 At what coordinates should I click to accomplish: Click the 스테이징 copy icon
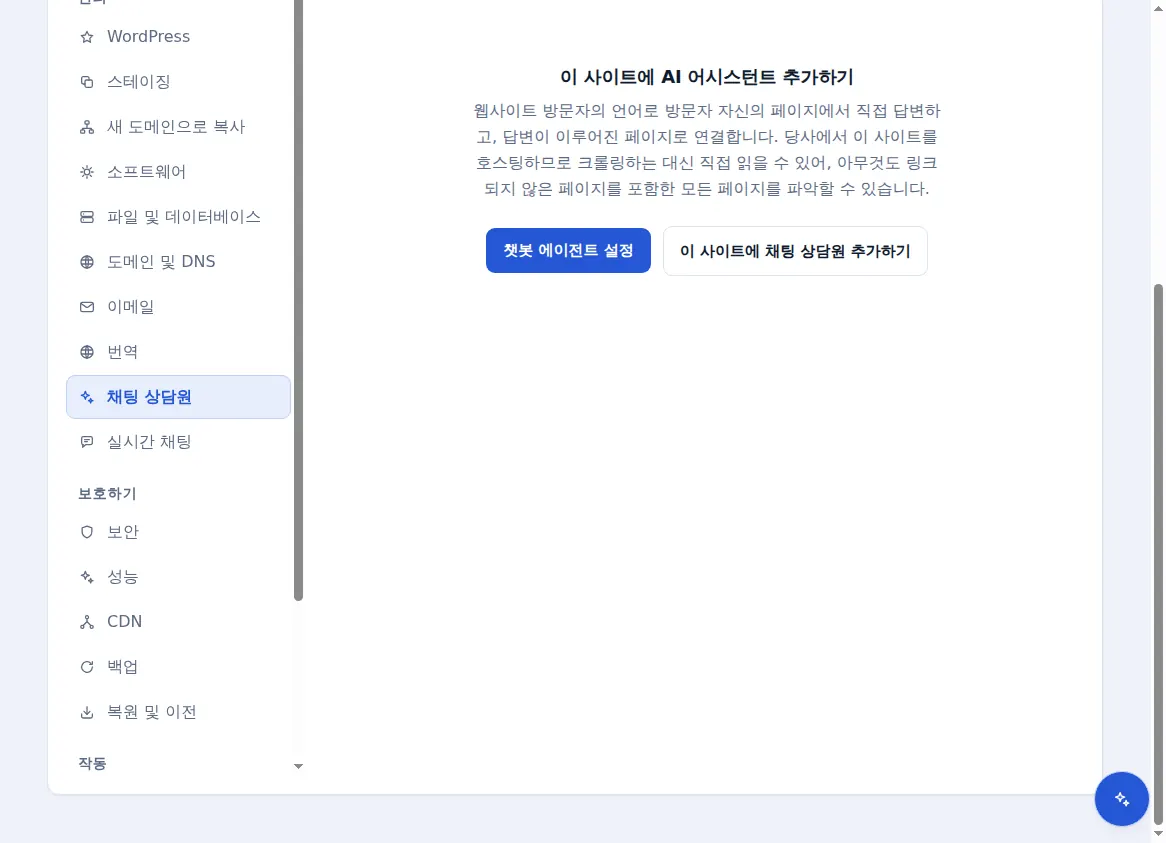(87, 82)
